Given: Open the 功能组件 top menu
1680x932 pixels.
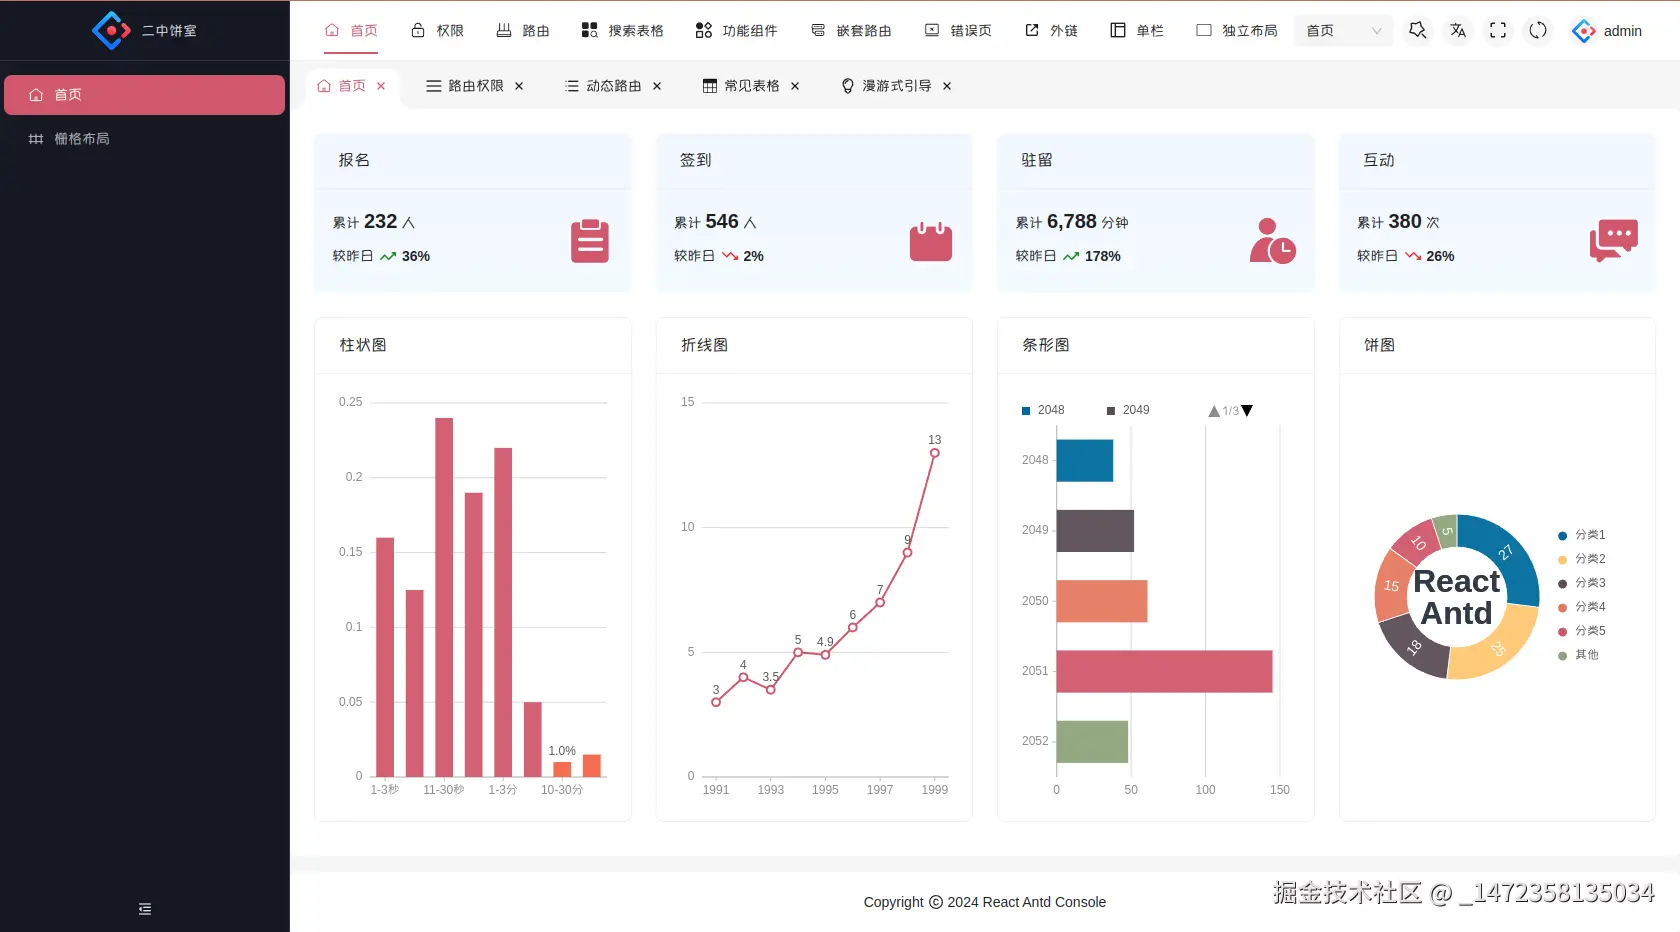Looking at the screenshot, I should [736, 31].
